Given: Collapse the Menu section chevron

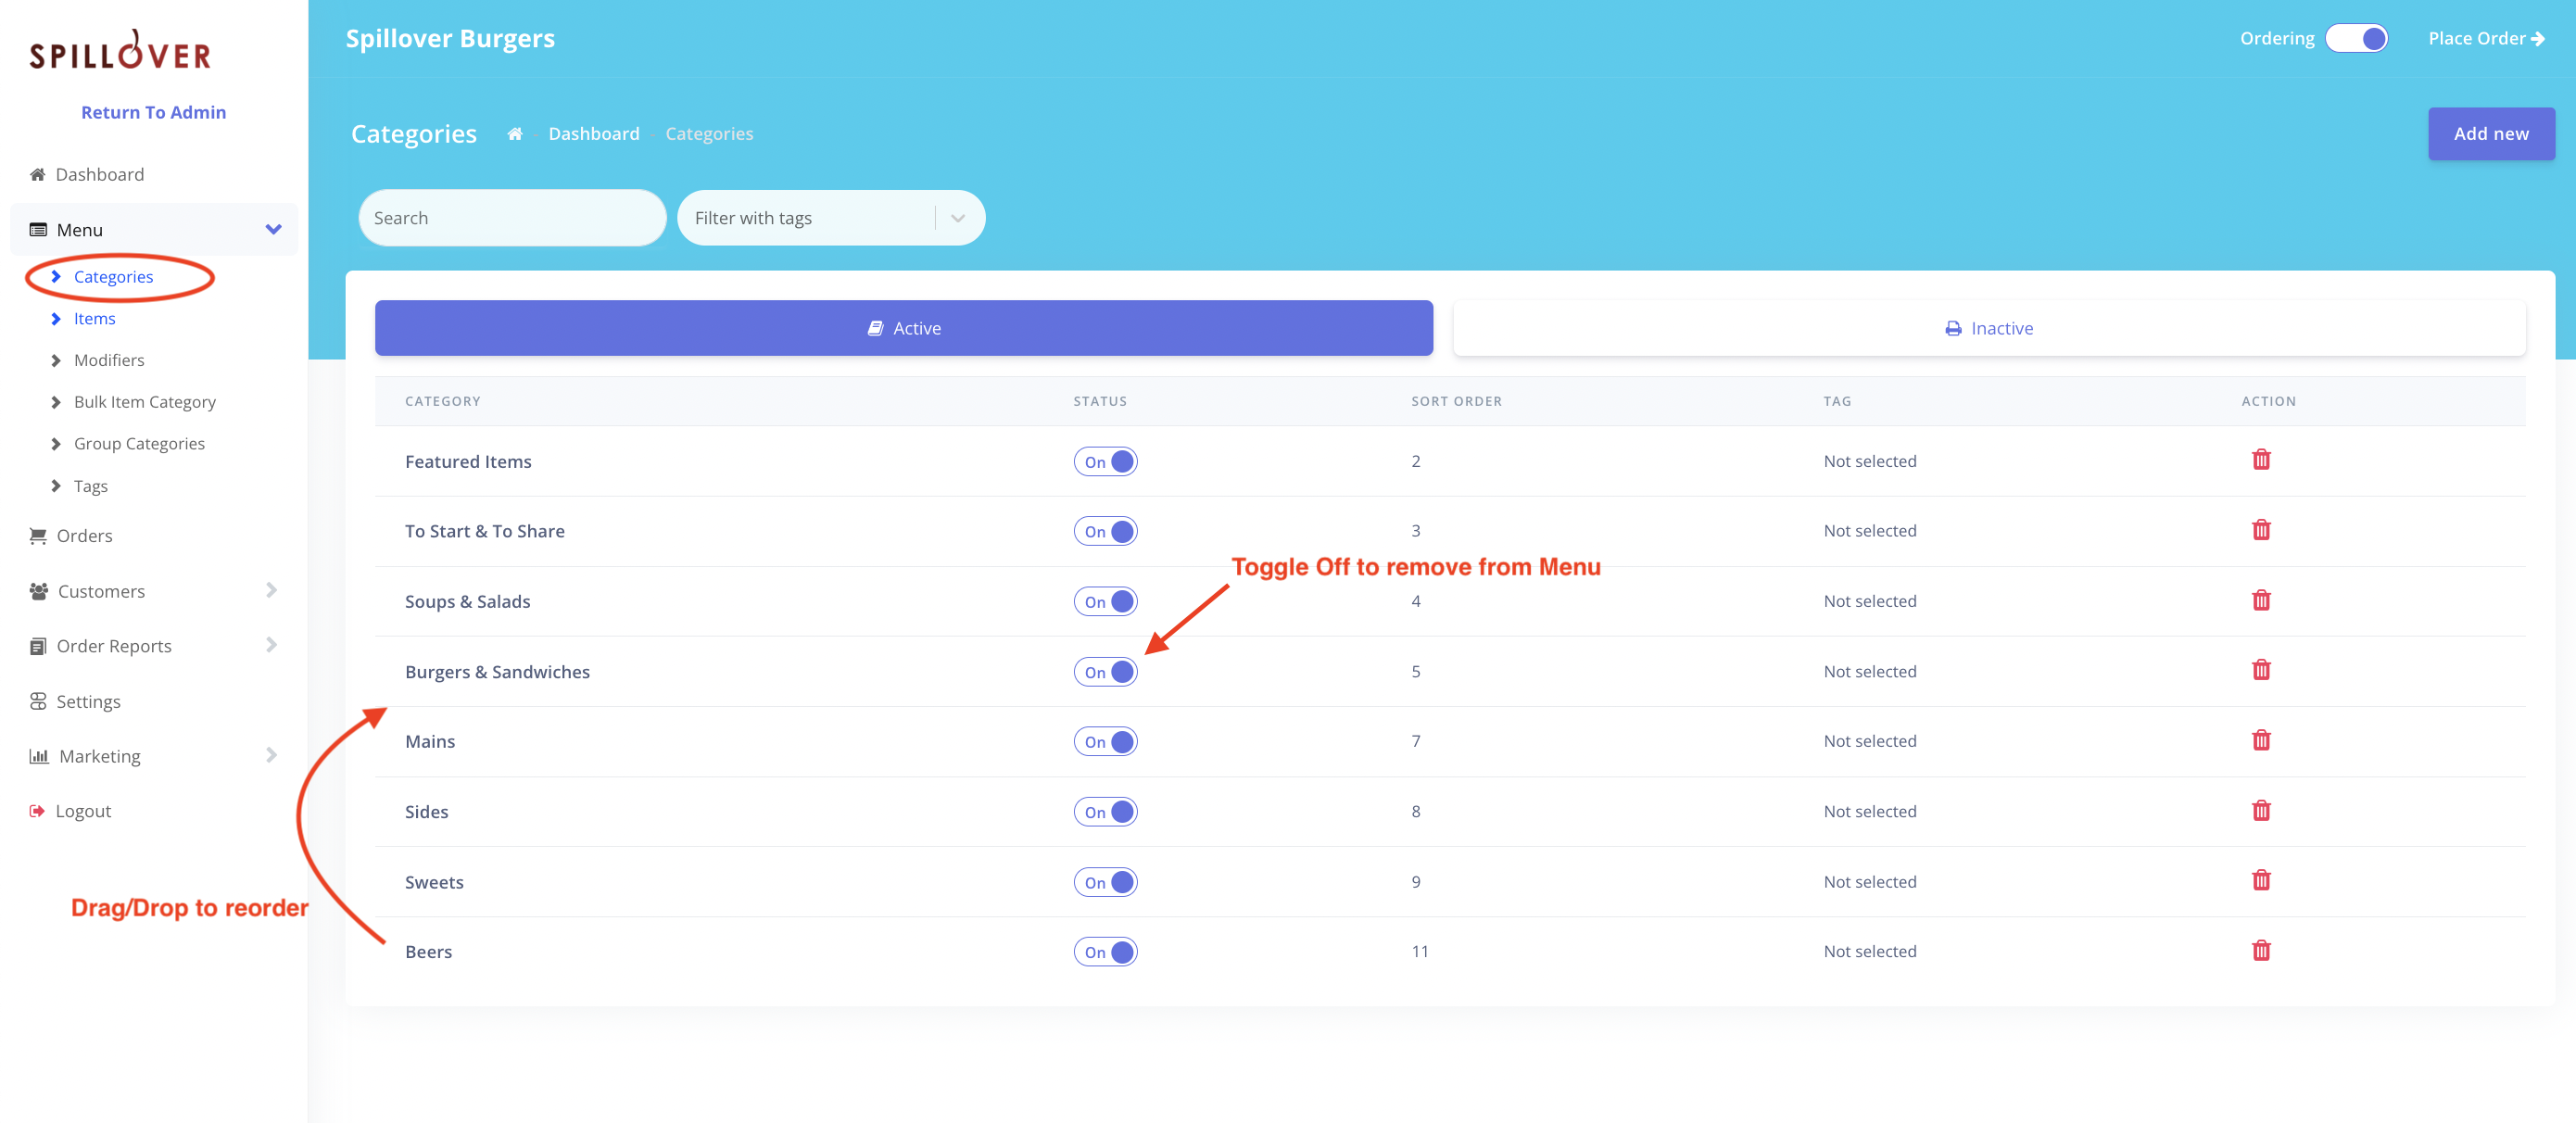Looking at the screenshot, I should pyautogui.click(x=273, y=229).
